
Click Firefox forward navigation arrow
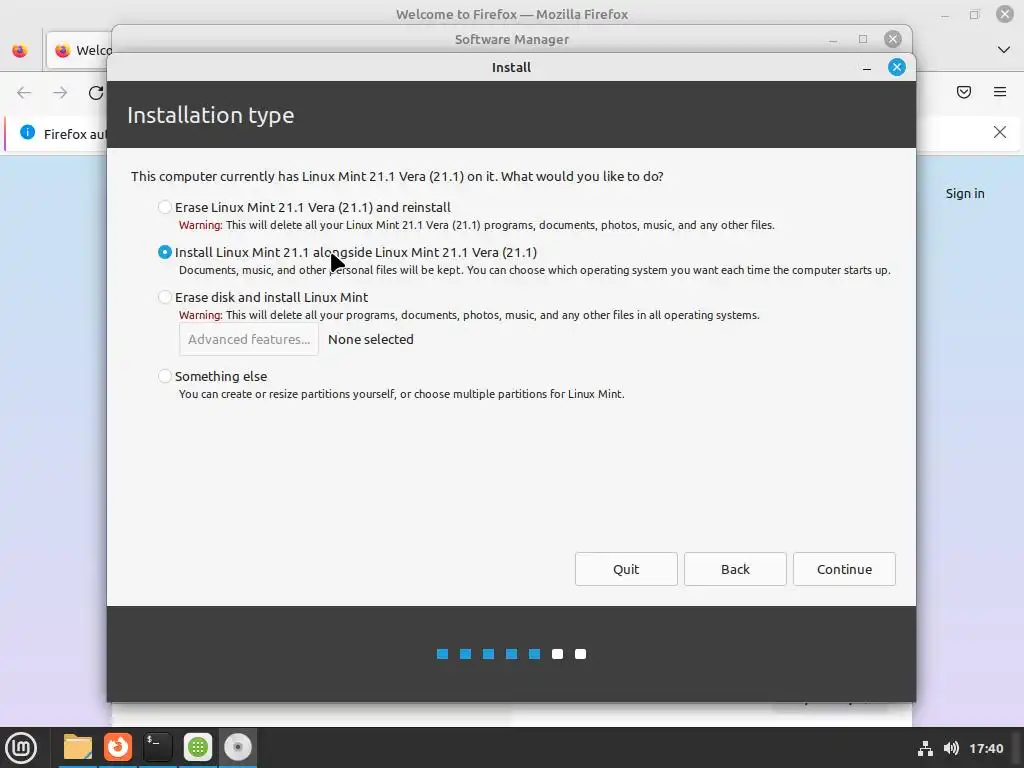tap(60, 93)
